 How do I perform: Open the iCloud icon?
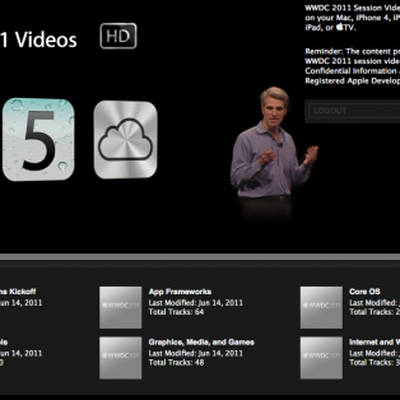pos(125,139)
